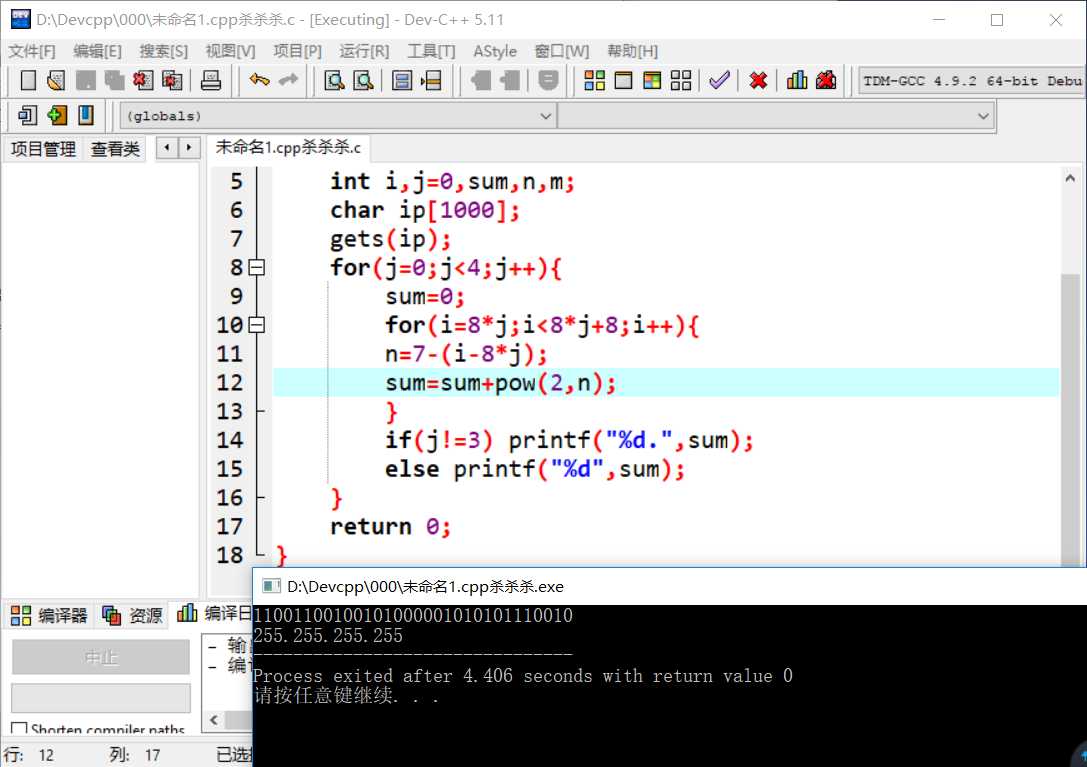Screen dimensions: 1087x767
Task: Undo the last edit
Action: (x=259, y=80)
